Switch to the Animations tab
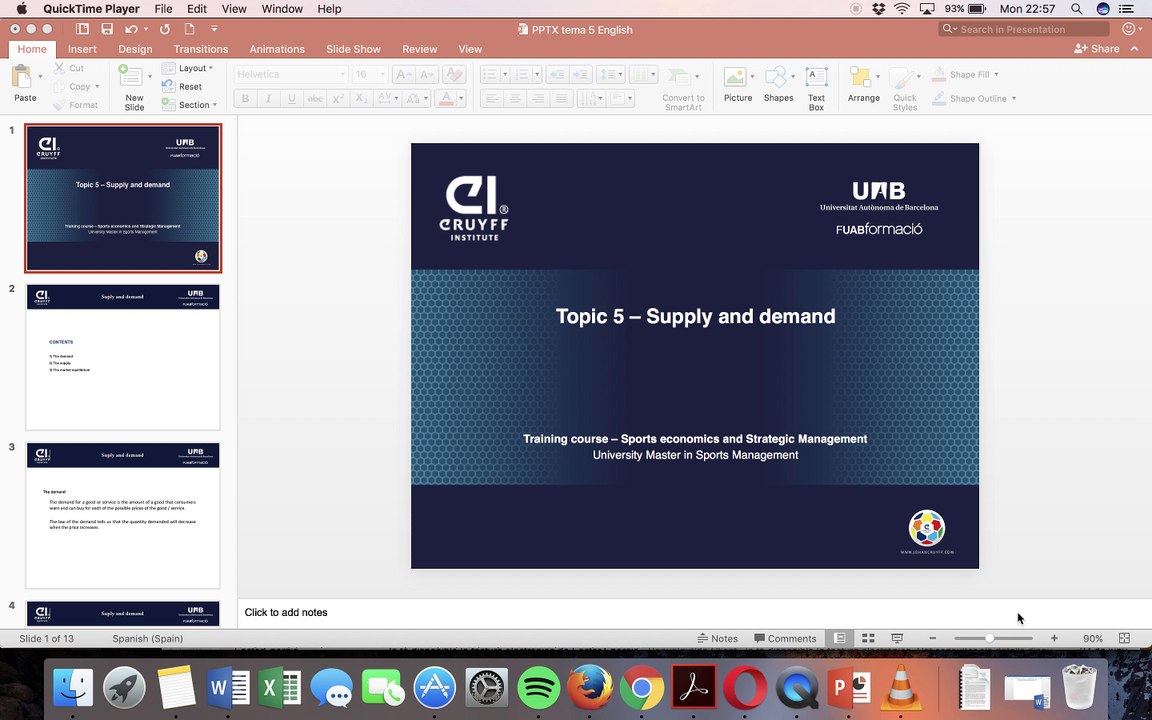Viewport: 1152px width, 720px height. (277, 48)
